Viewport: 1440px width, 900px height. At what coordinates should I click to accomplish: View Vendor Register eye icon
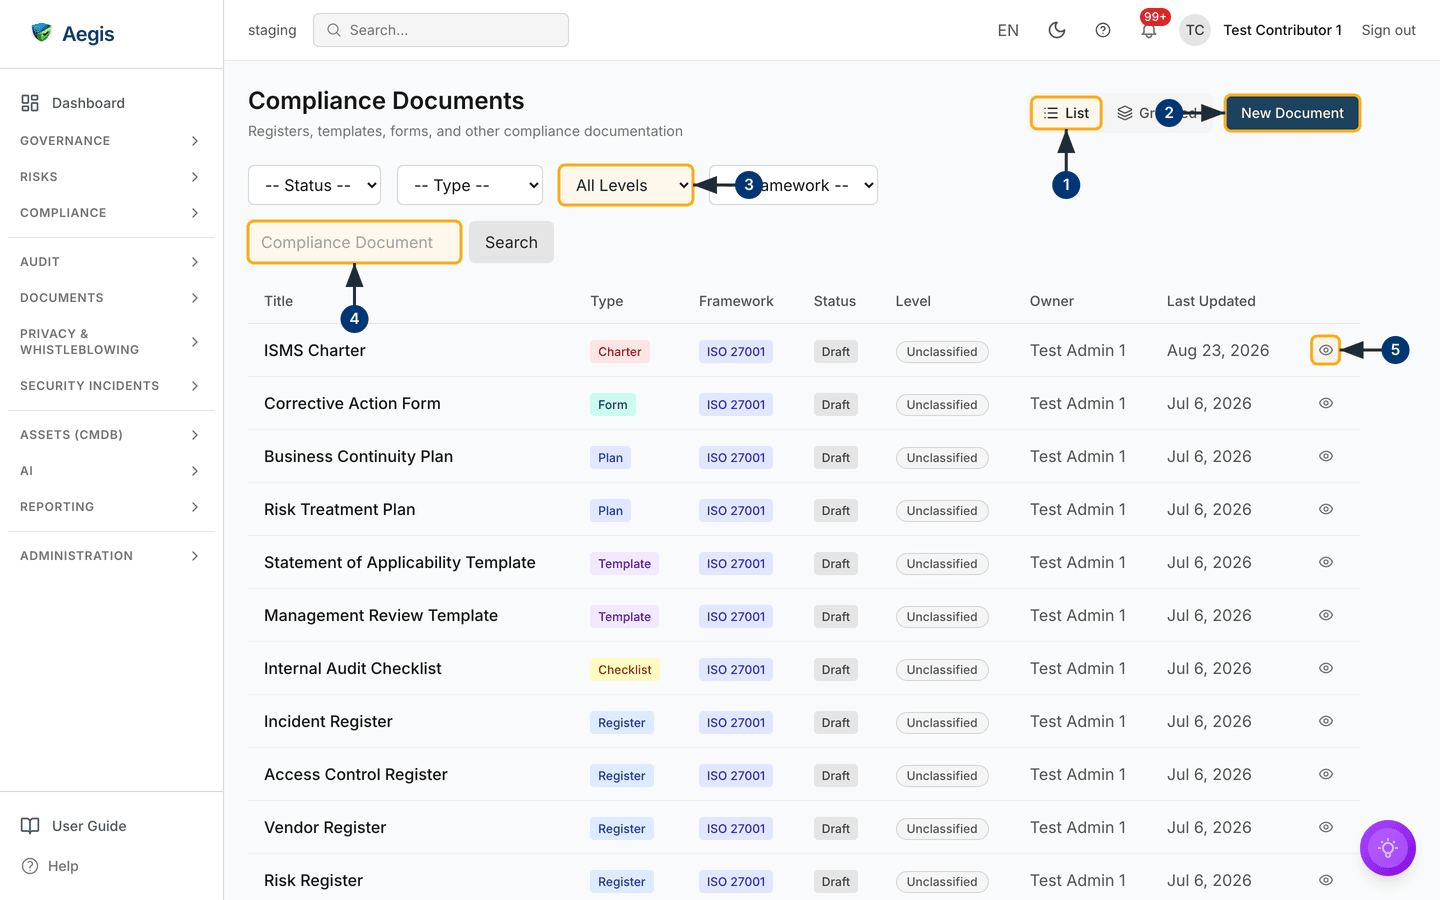point(1326,827)
